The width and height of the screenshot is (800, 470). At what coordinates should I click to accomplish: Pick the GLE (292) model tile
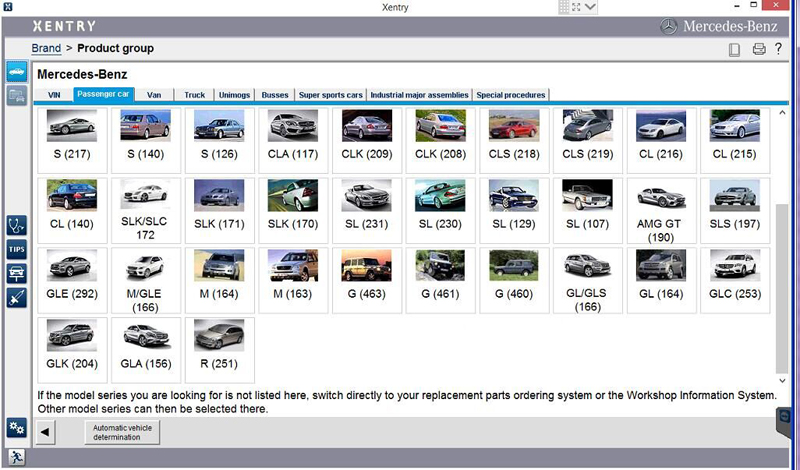(72, 280)
